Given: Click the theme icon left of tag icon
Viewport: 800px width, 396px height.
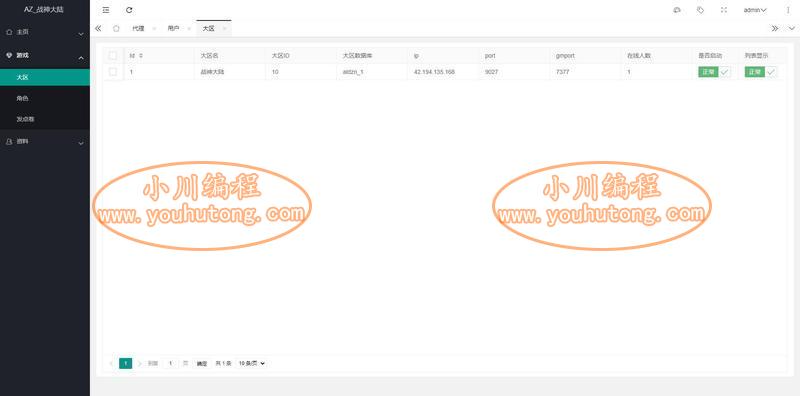Looking at the screenshot, I should pyautogui.click(x=677, y=10).
